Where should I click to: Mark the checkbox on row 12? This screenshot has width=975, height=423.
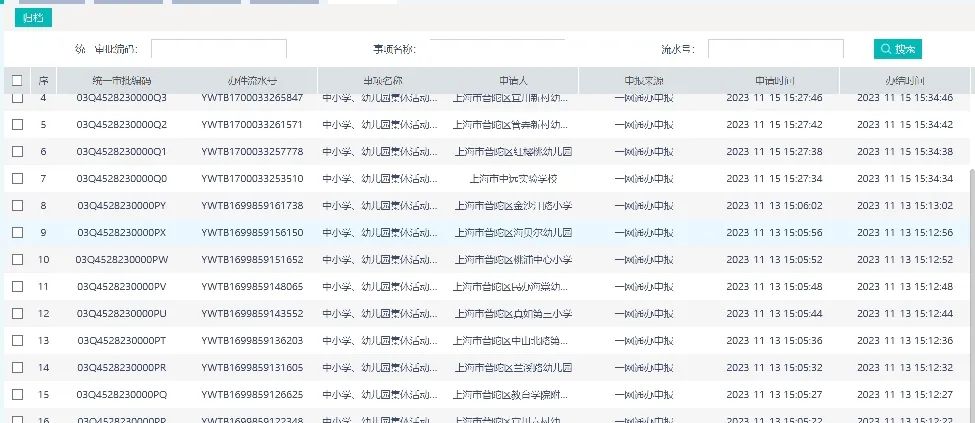tap(17, 313)
